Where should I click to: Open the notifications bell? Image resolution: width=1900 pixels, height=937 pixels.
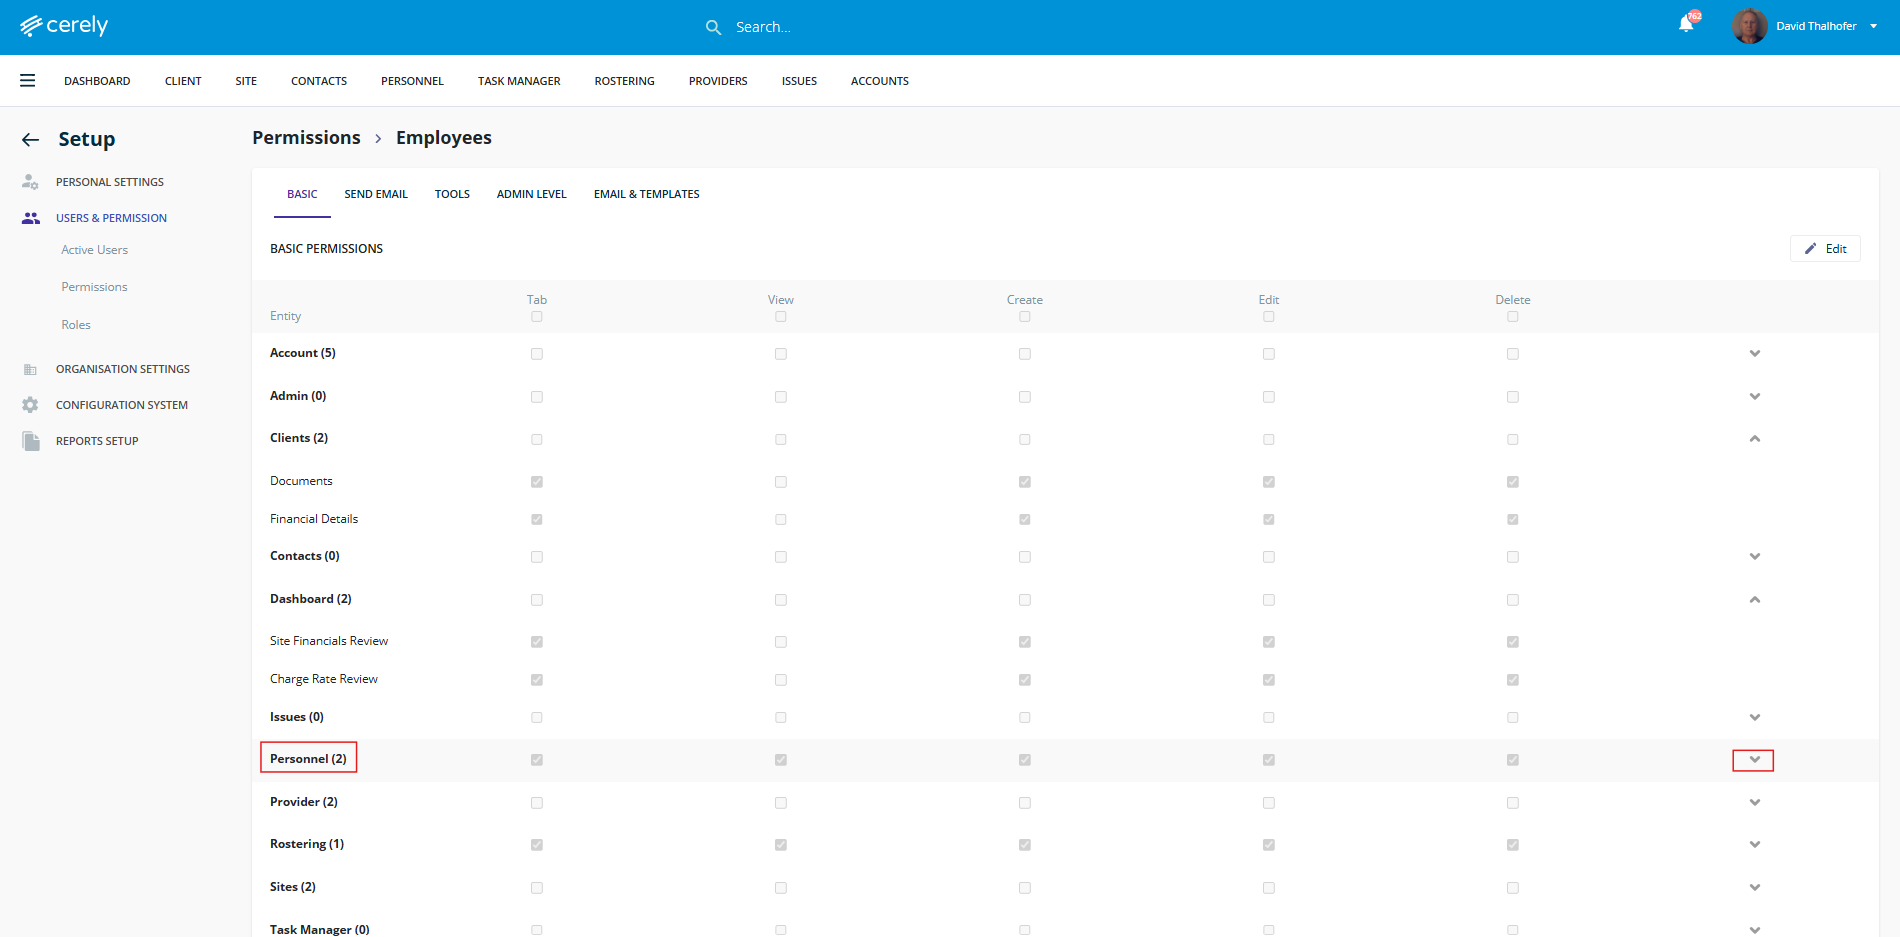[1686, 25]
